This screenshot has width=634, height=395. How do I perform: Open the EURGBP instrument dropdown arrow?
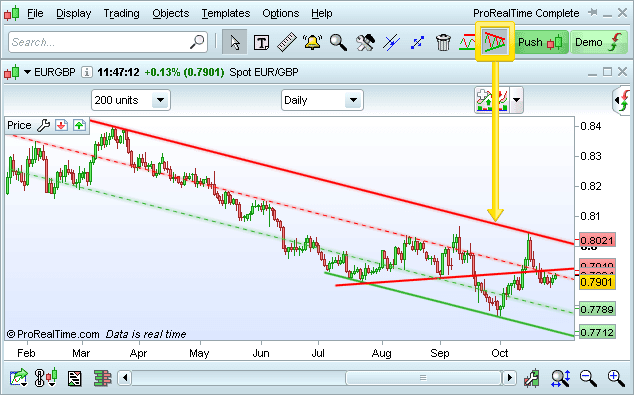pyautogui.click(x=27, y=72)
